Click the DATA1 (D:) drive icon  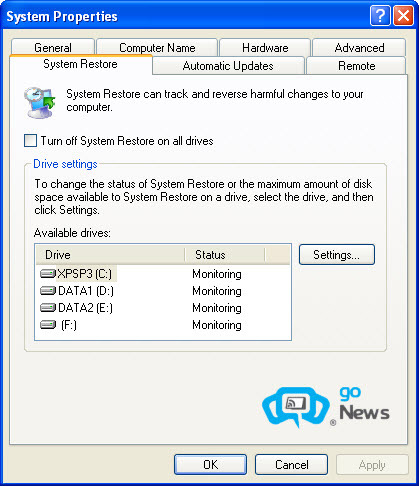coord(48,291)
